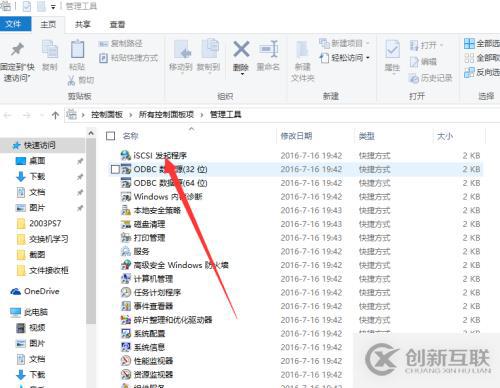Click the OneDrive cloud icon in sidebar
500x388 pixels.
pos(16,292)
